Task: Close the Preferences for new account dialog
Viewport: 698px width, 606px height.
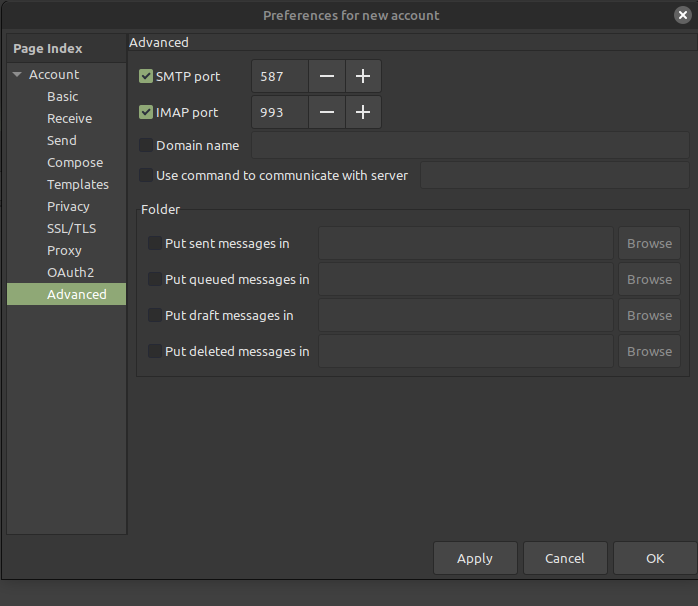Action: click(682, 15)
